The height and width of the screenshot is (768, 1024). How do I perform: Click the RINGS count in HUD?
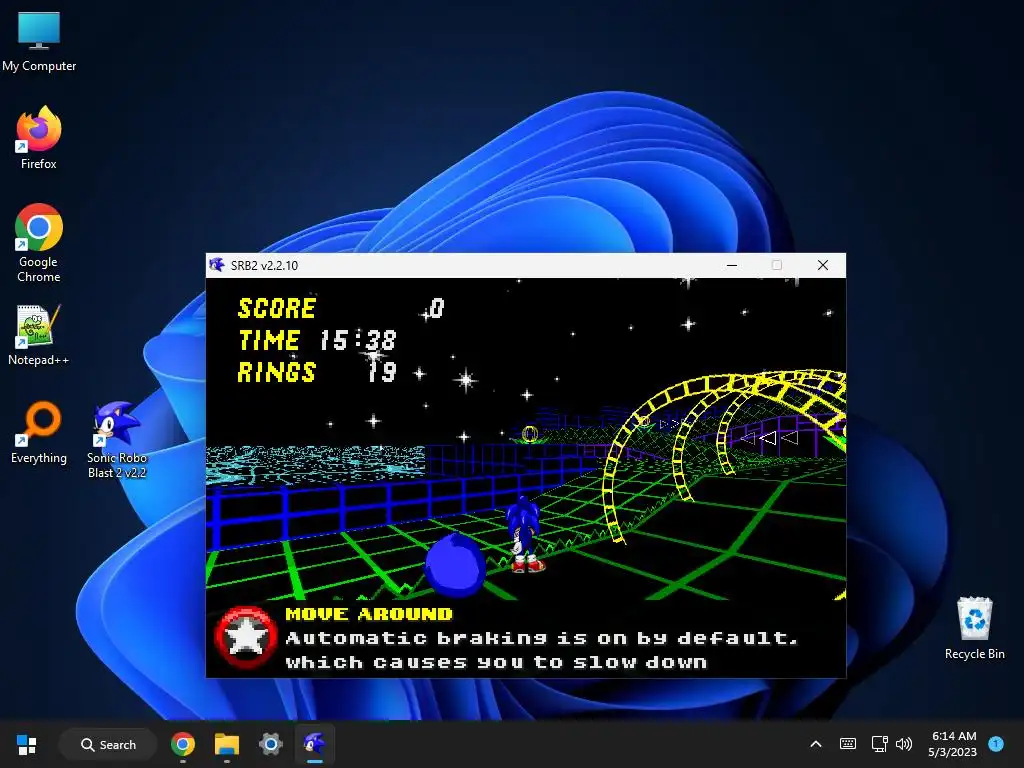click(x=382, y=372)
